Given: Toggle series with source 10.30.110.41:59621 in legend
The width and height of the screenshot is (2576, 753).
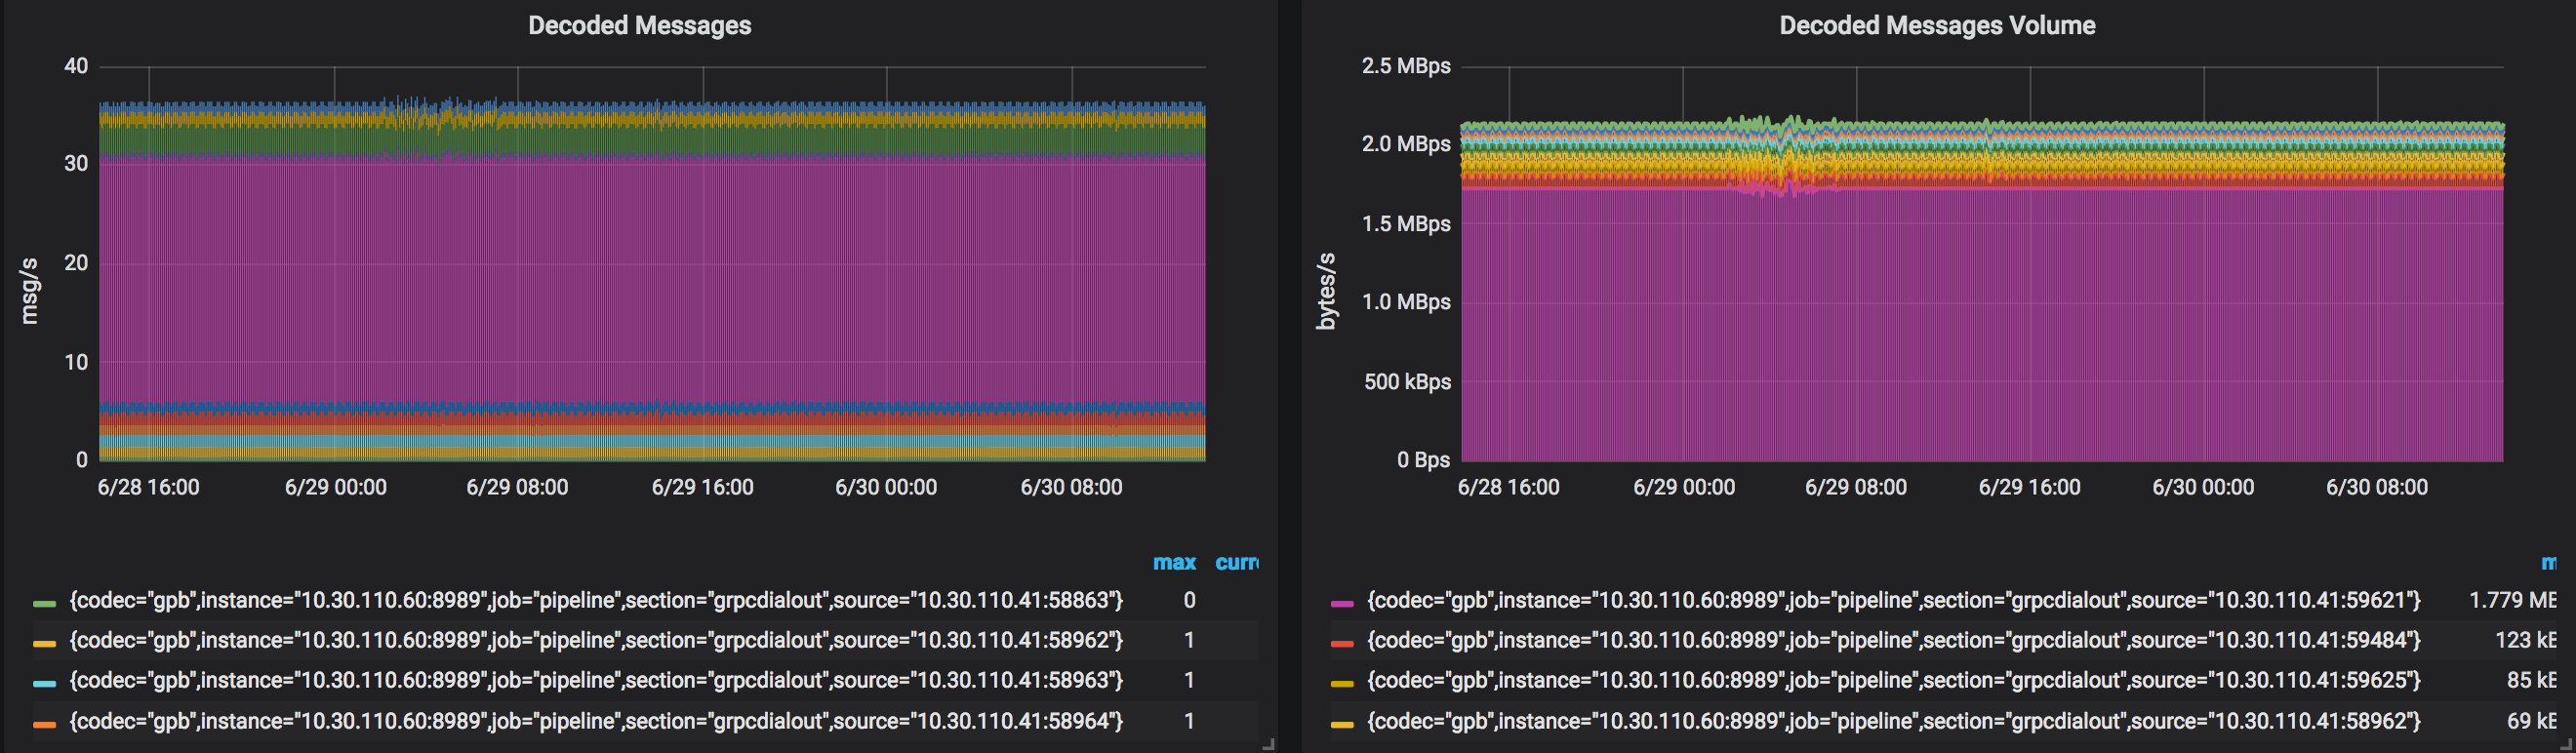Looking at the screenshot, I should tap(1894, 600).
